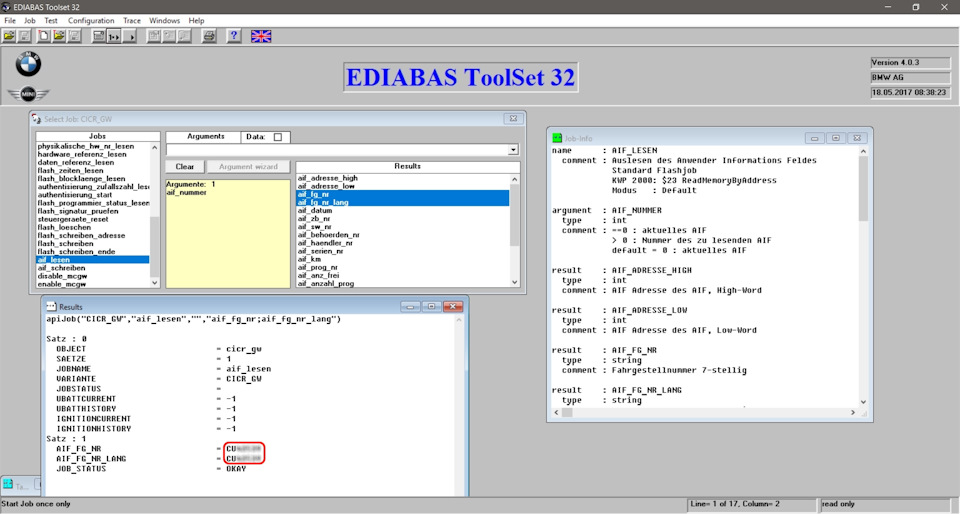Select 'aif_fg_nr_lang' in Results list
960x514 pixels.
click(403, 202)
